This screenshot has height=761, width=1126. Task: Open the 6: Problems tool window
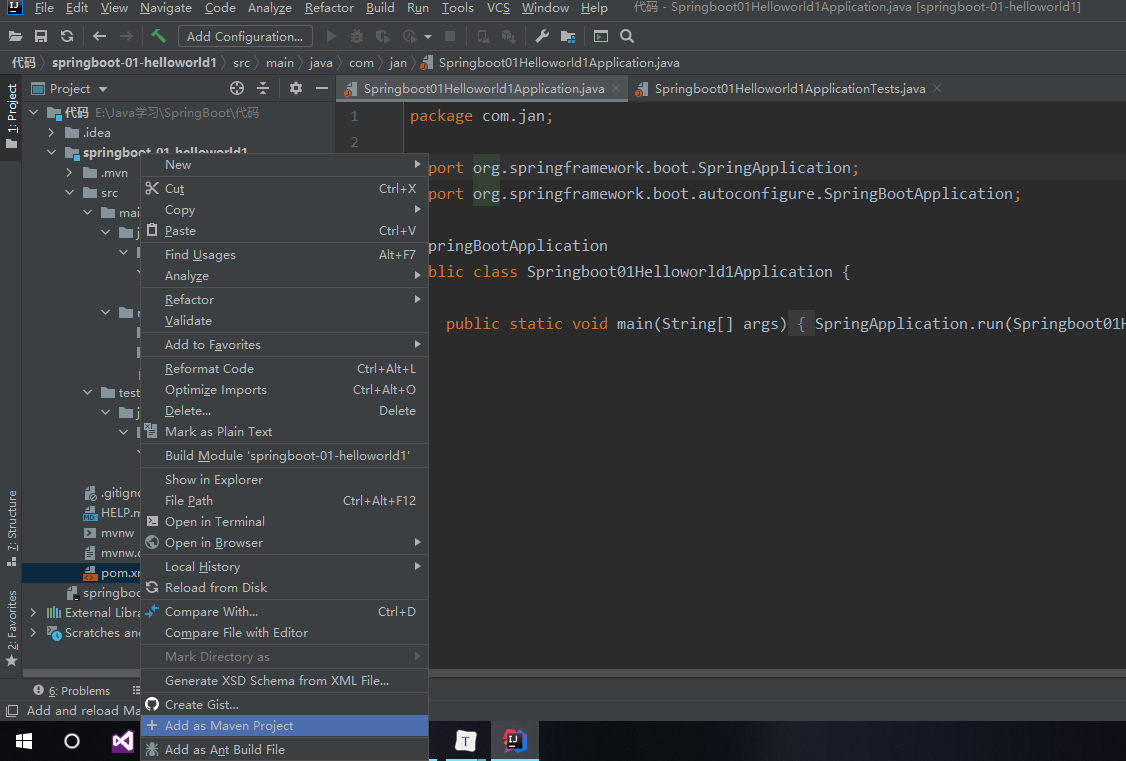tap(72, 691)
